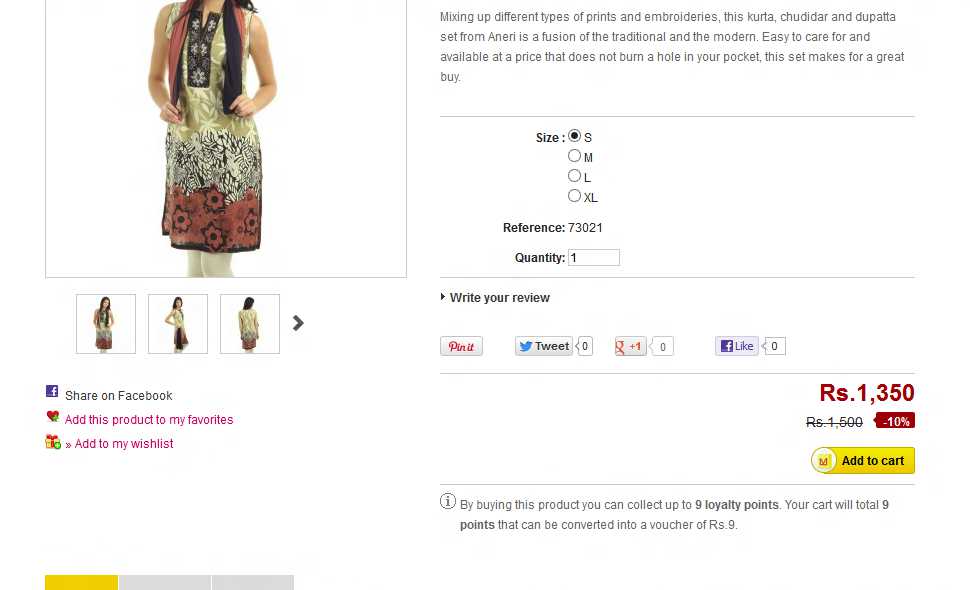Click the Facebook Like button

coord(737,346)
